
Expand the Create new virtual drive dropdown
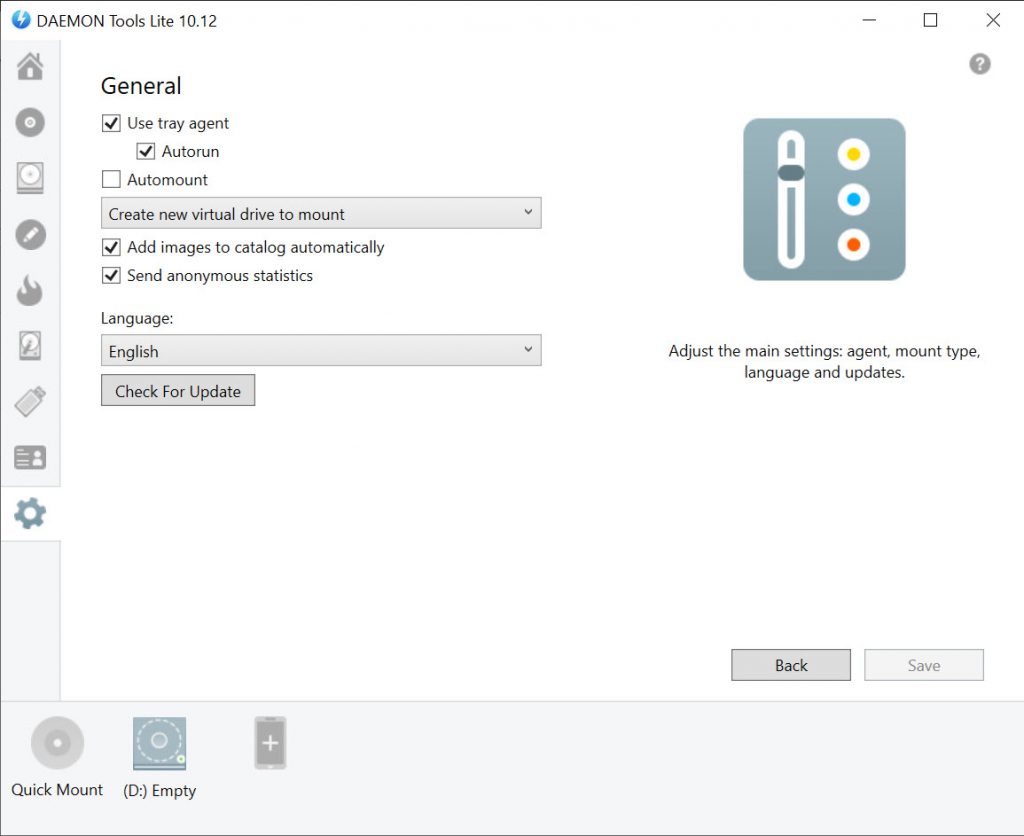321,214
